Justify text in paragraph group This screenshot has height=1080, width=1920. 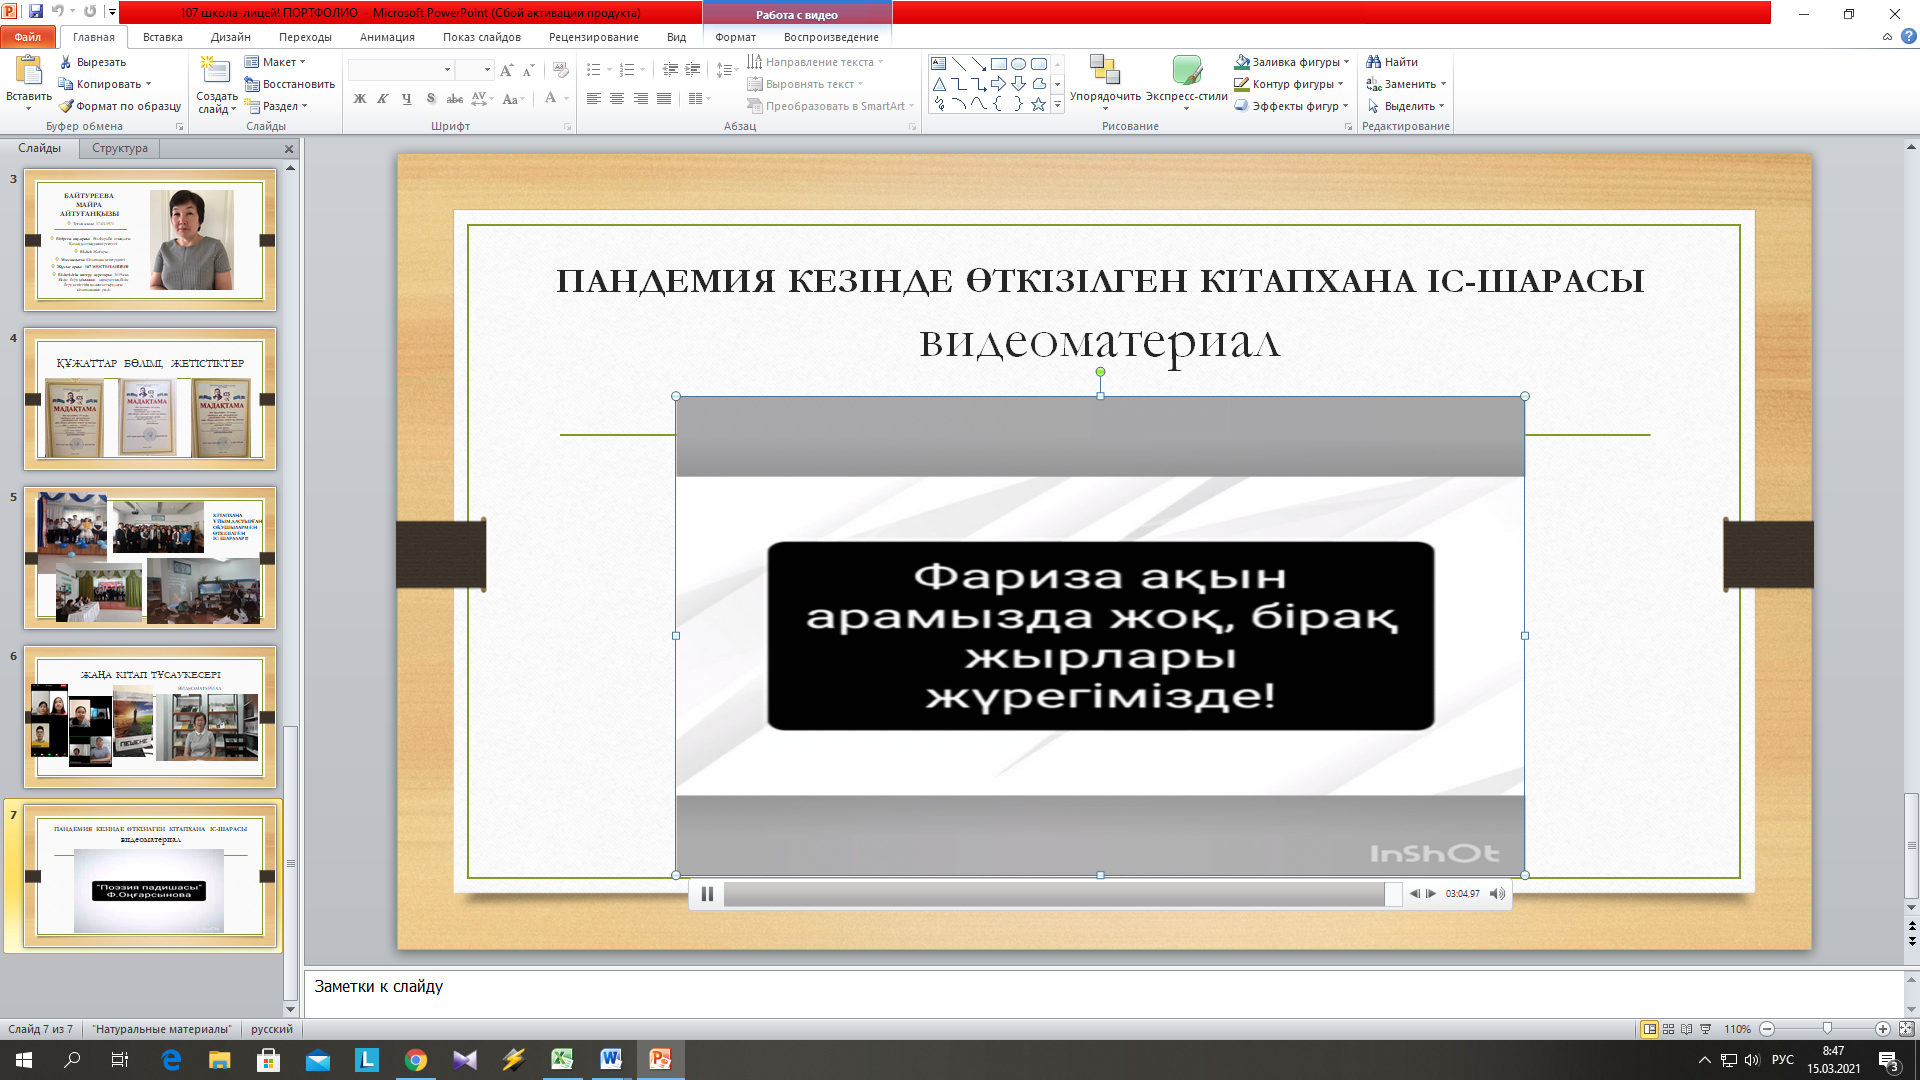(664, 99)
